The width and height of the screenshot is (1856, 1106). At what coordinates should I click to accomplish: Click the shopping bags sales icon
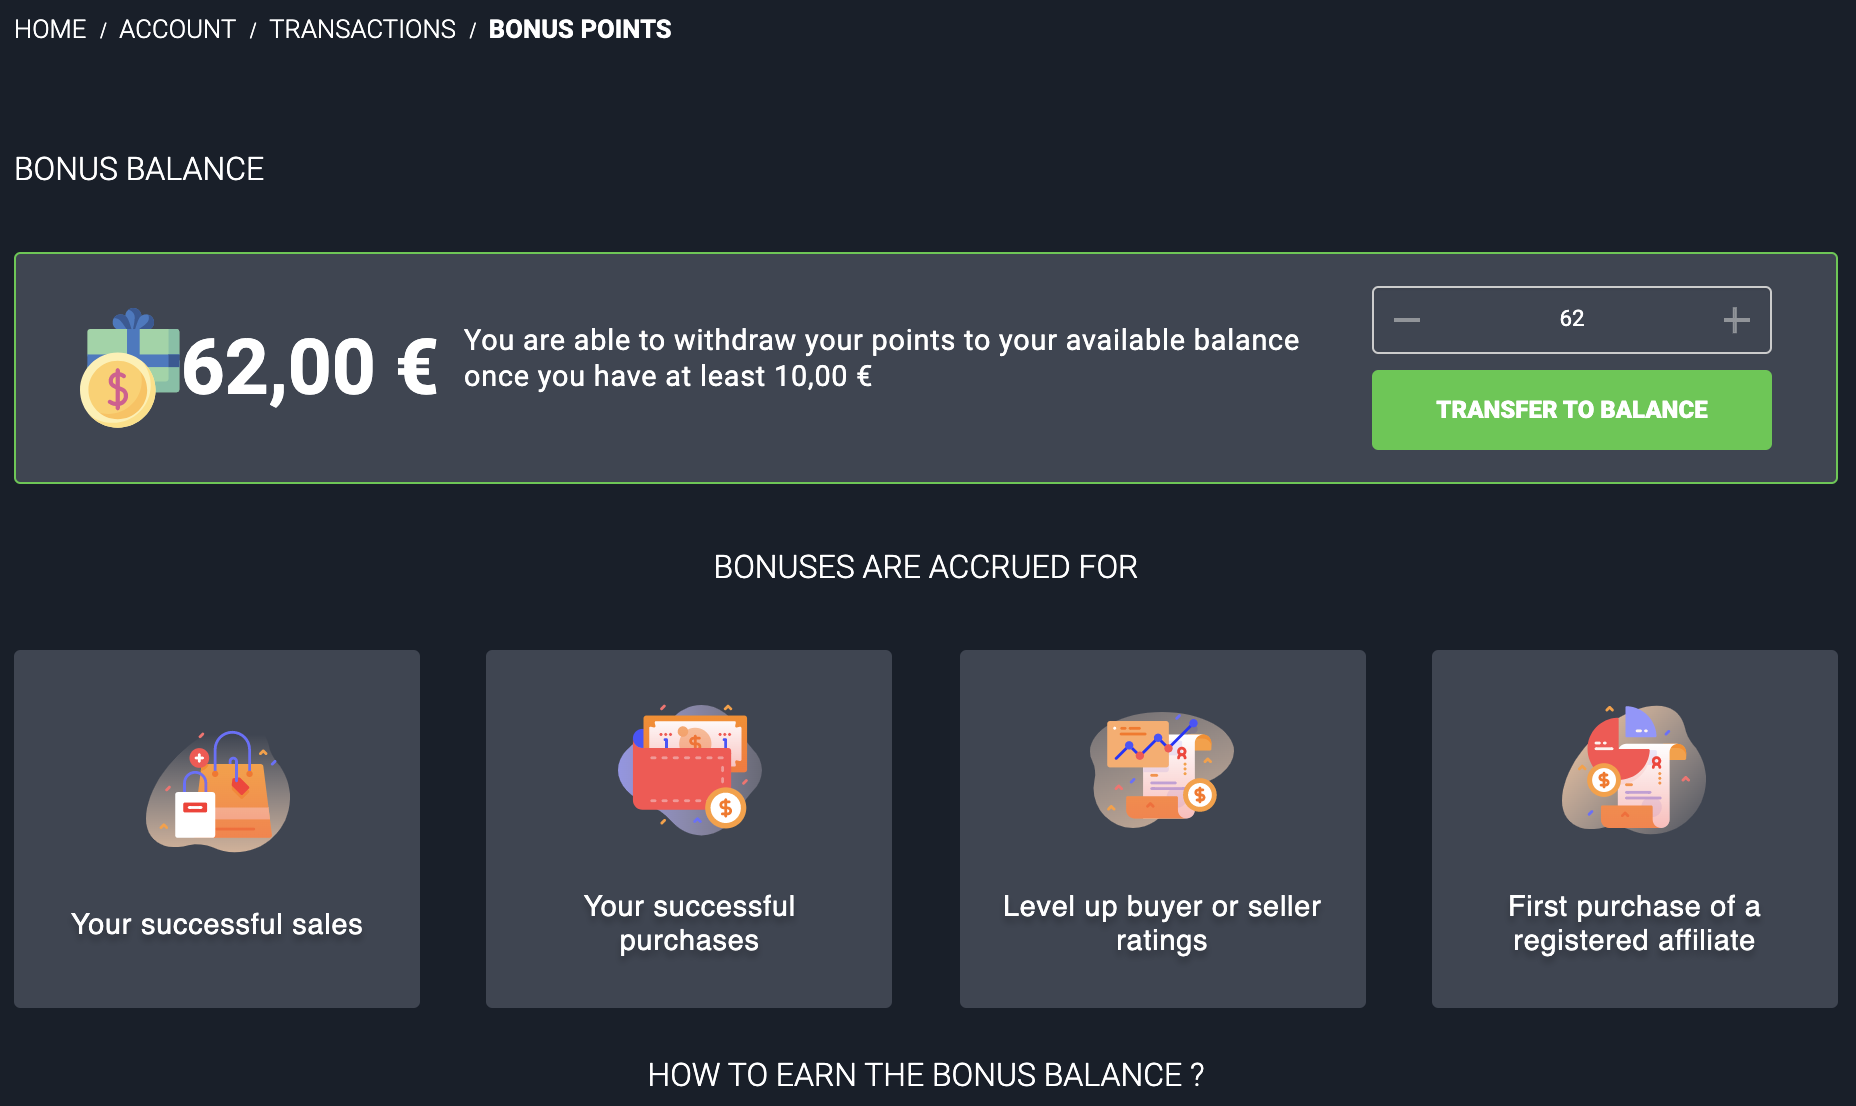pos(218,790)
